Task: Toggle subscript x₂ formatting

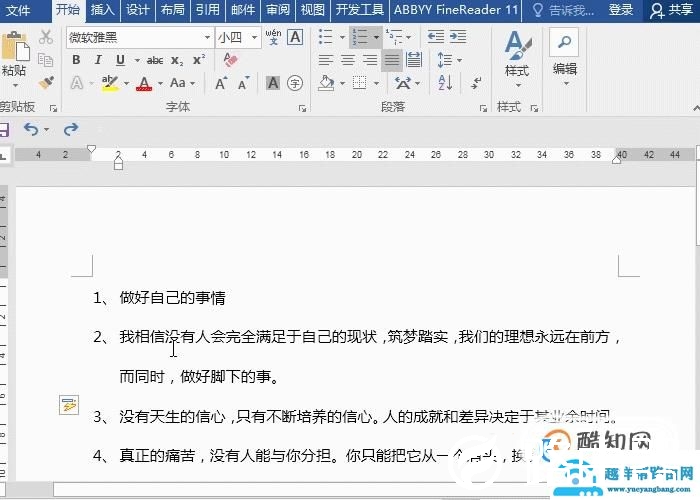Action: tap(177, 61)
